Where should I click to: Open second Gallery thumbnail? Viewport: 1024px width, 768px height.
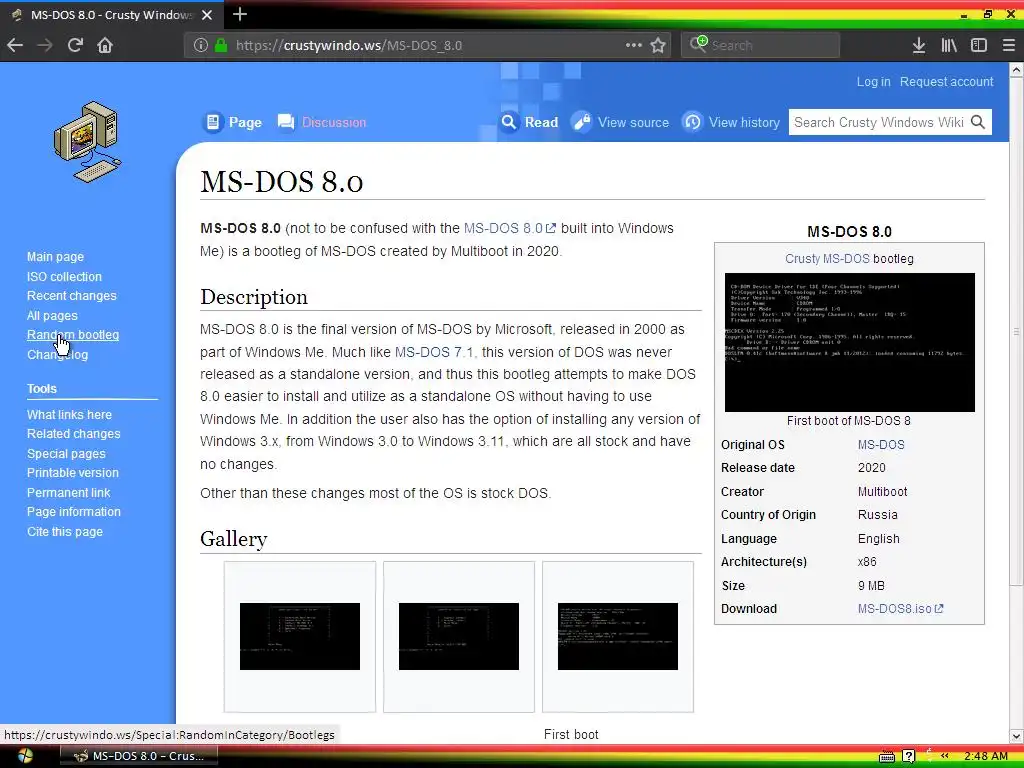click(x=459, y=636)
